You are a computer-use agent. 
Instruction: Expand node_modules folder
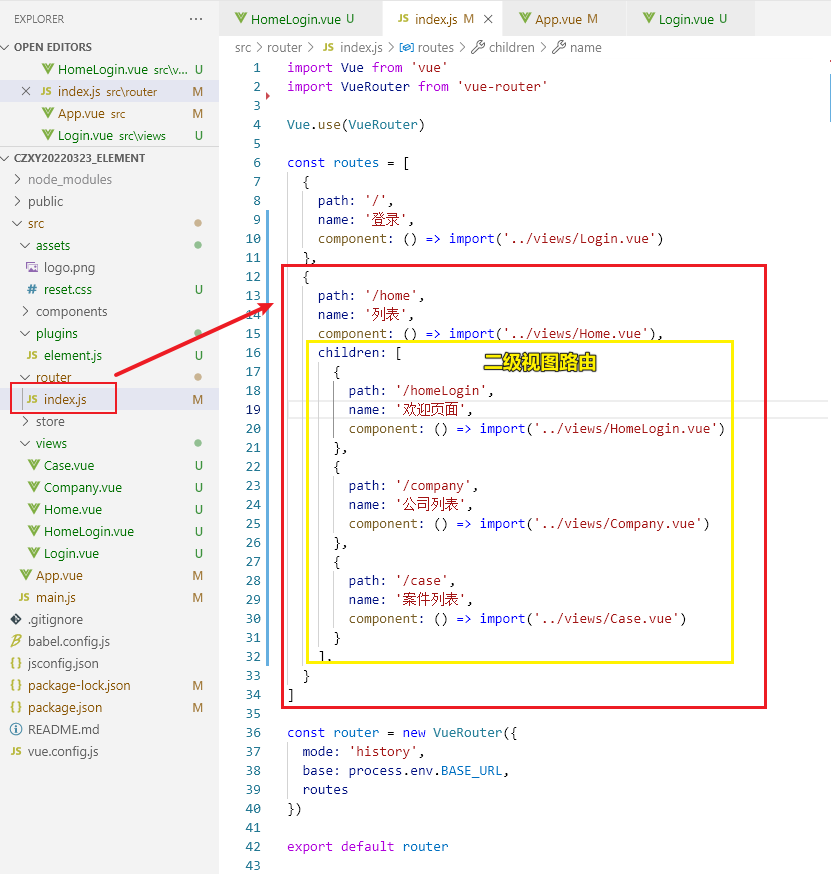70,179
